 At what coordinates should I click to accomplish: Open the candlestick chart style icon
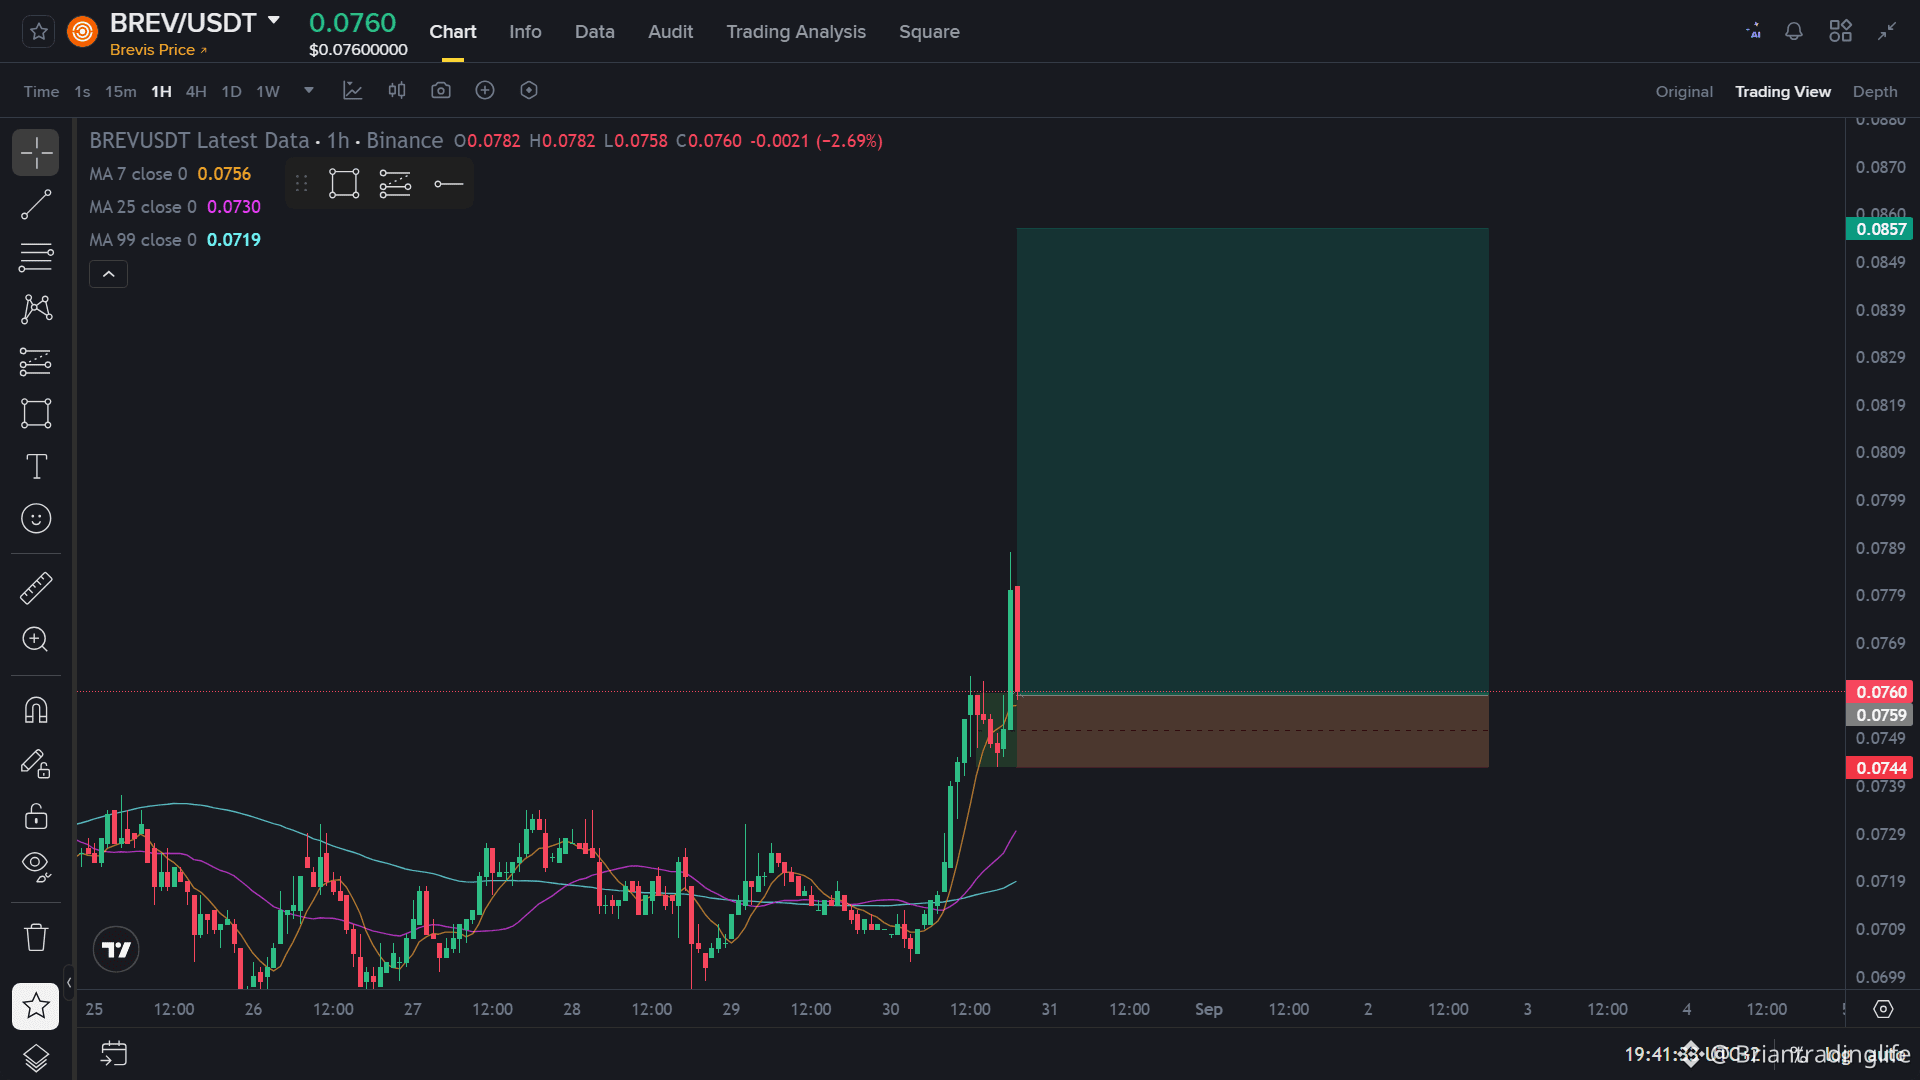coord(397,91)
